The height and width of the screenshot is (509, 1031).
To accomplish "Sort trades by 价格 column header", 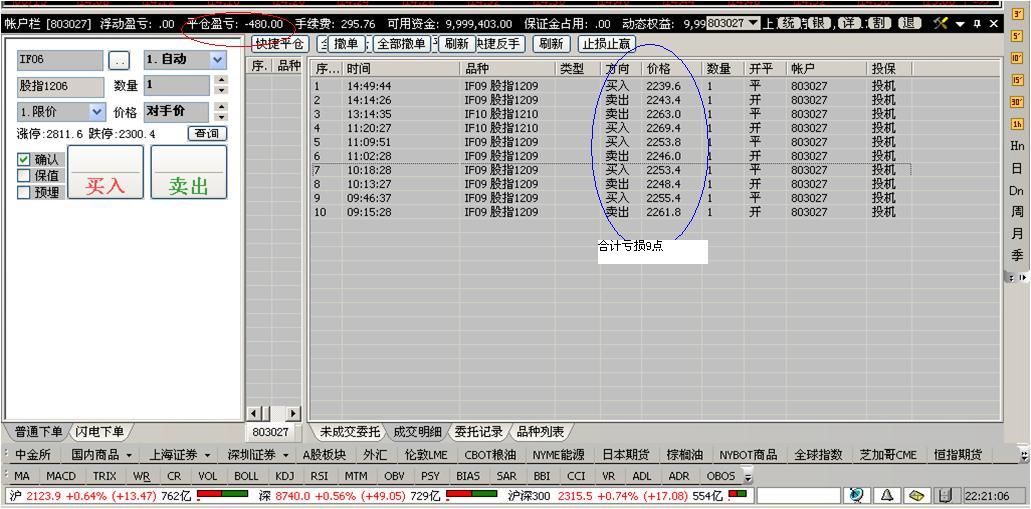I will (671, 68).
